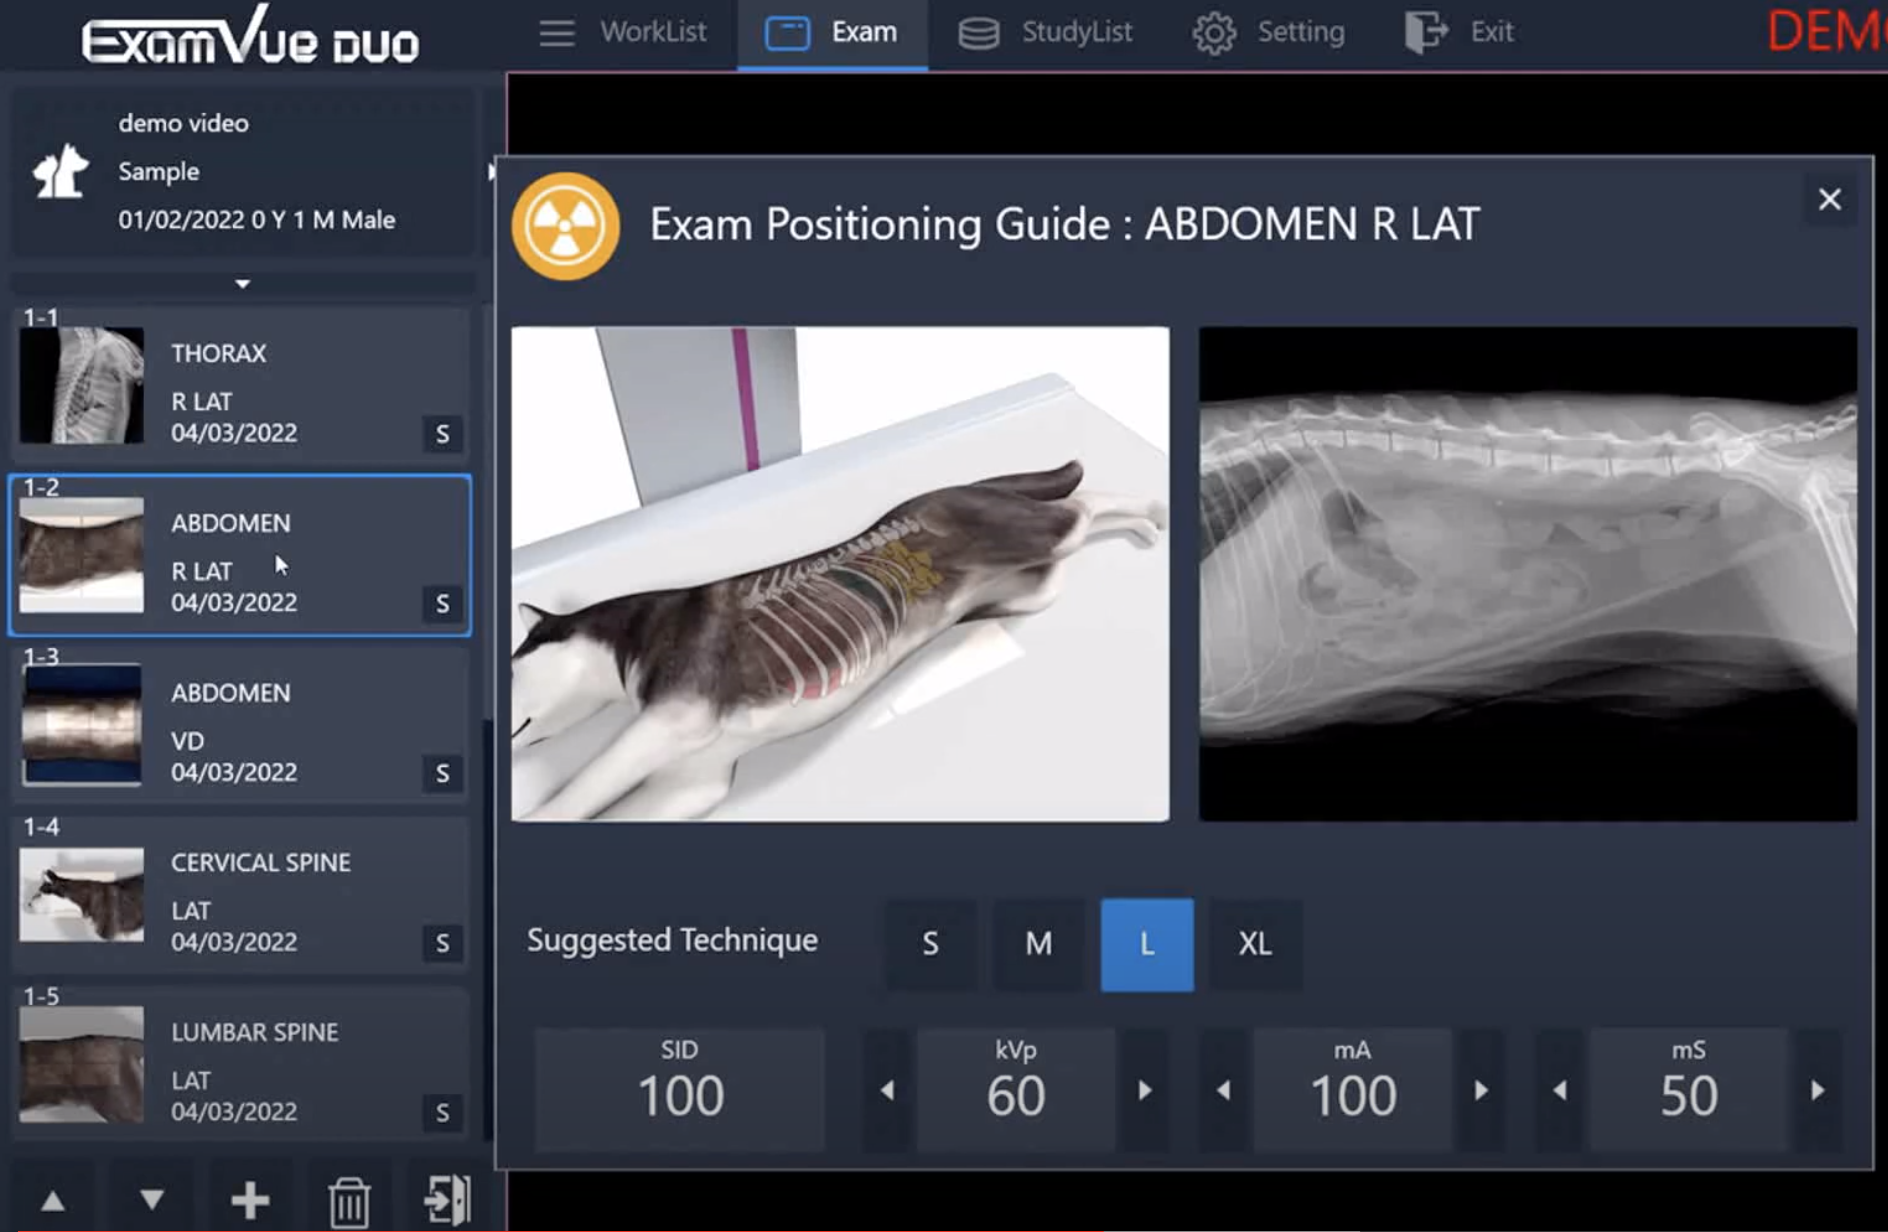The image size is (1888, 1232).
Task: Decrease the kVp value
Action: 887,1090
